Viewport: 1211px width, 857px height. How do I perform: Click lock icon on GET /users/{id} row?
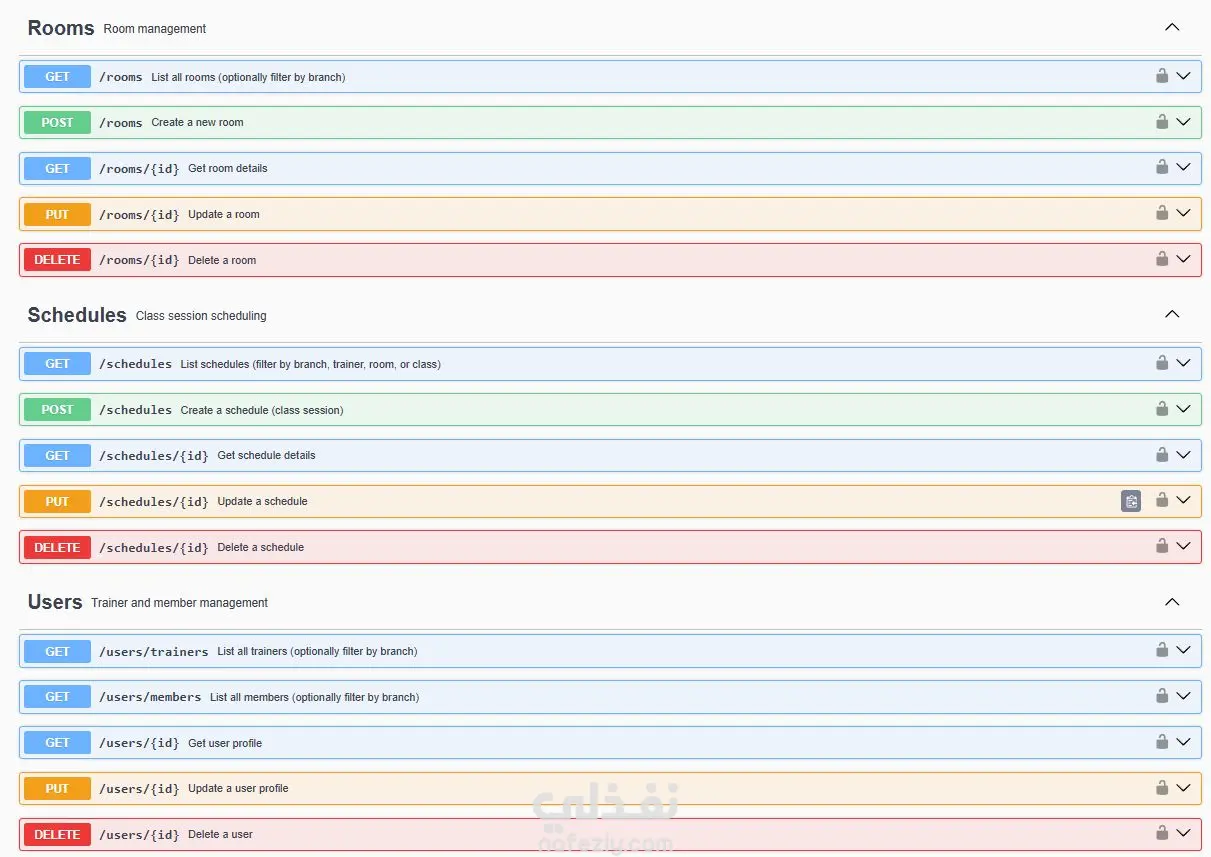coord(1161,741)
